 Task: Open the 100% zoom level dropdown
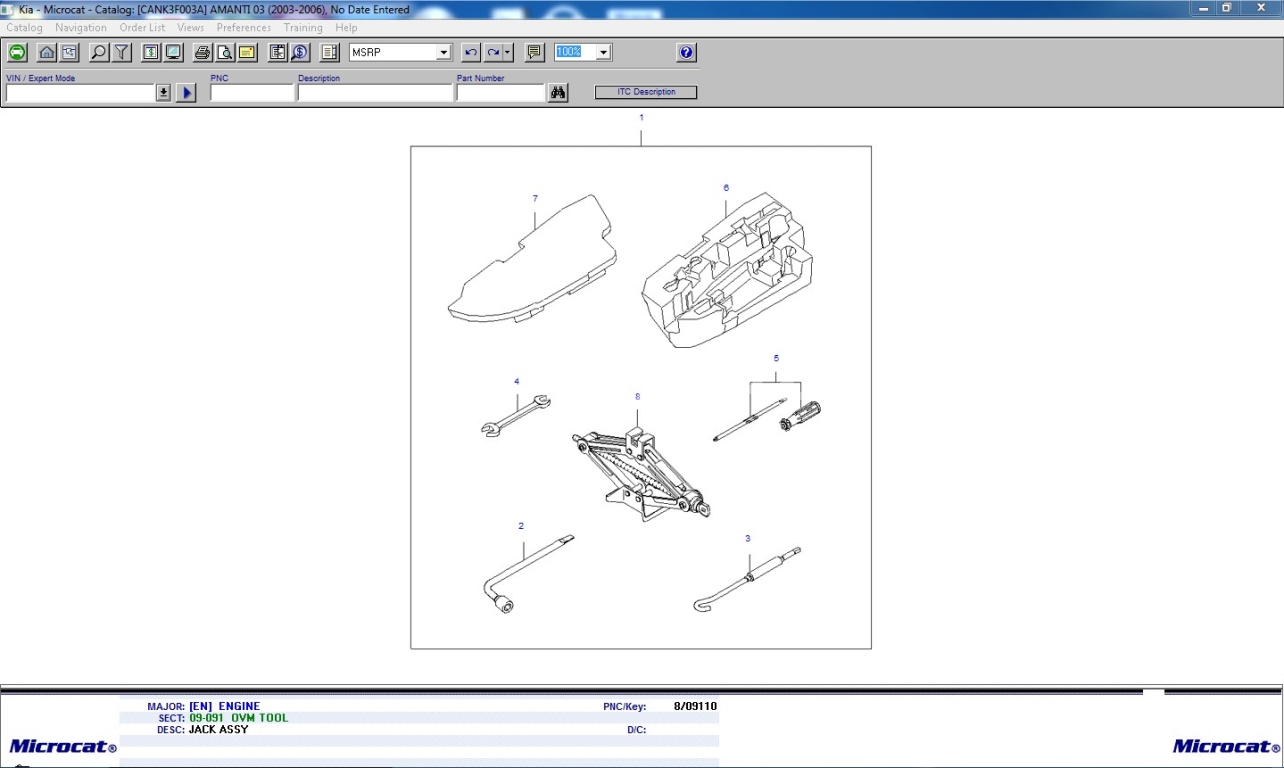604,52
